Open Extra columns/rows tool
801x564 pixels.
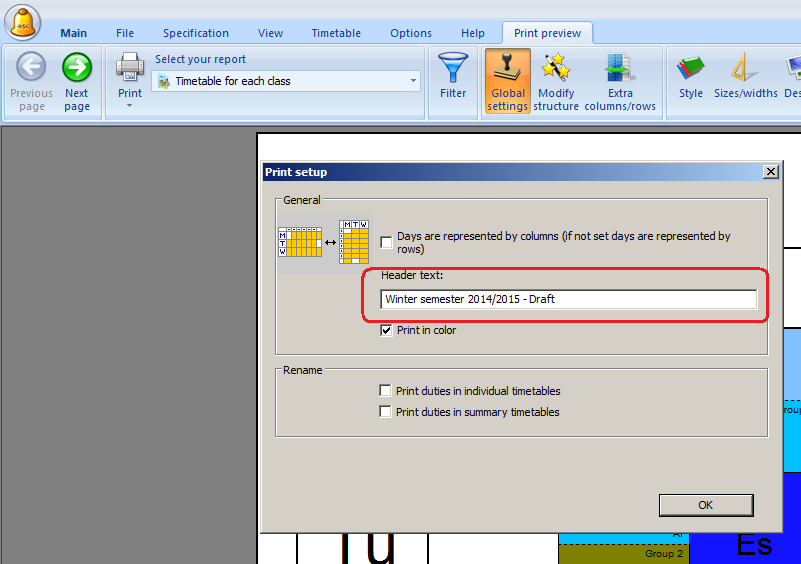coord(620,68)
